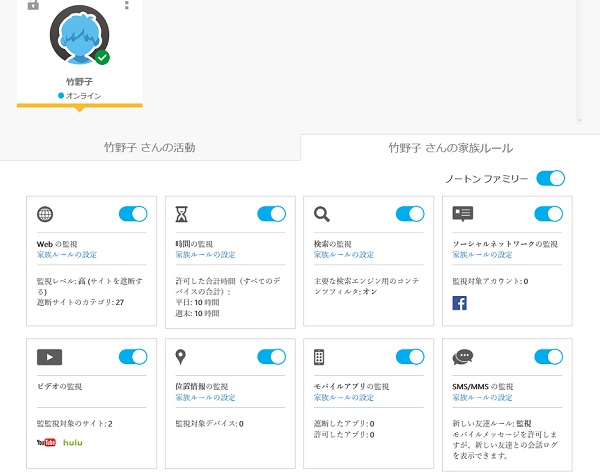
Task: Click the モバイルアプリの監視 heading text
Action: pyautogui.click(x=351, y=387)
